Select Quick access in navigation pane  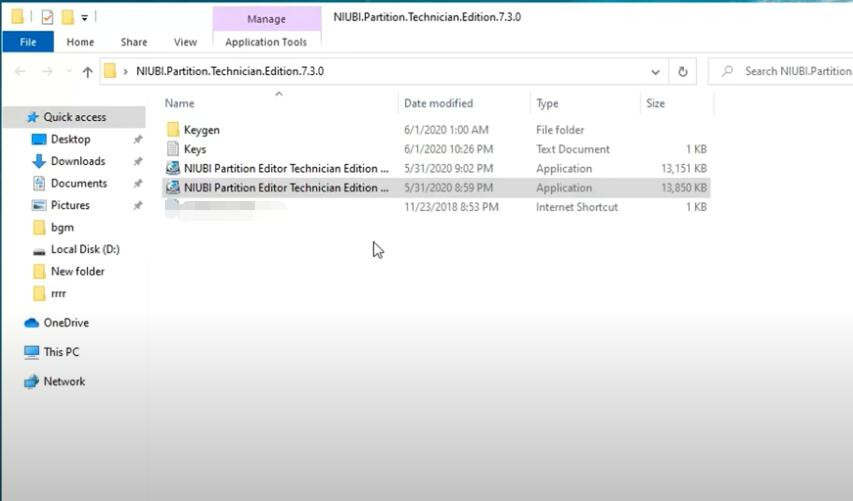tap(75, 117)
